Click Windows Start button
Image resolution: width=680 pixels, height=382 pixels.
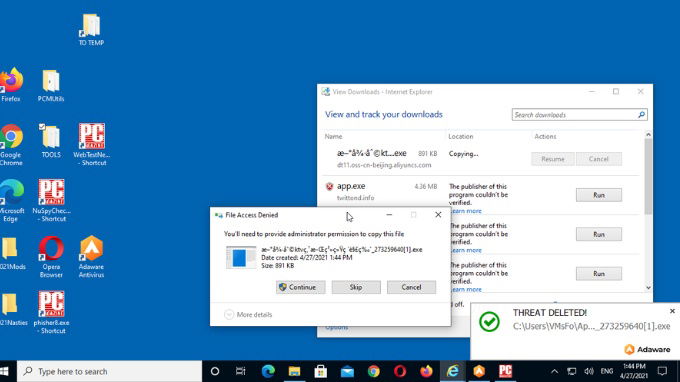(x=5, y=371)
